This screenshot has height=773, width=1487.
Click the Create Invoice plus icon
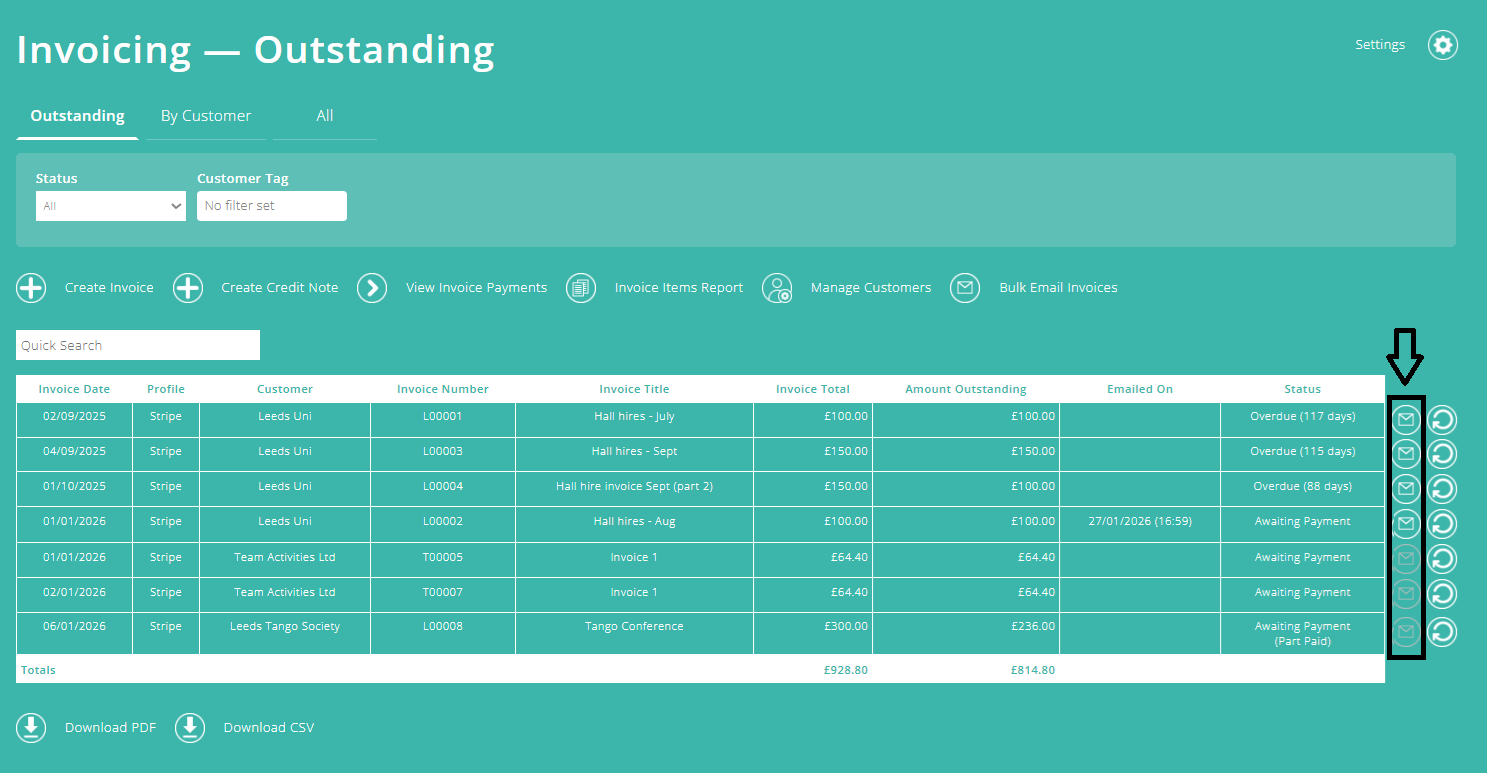pos(31,288)
